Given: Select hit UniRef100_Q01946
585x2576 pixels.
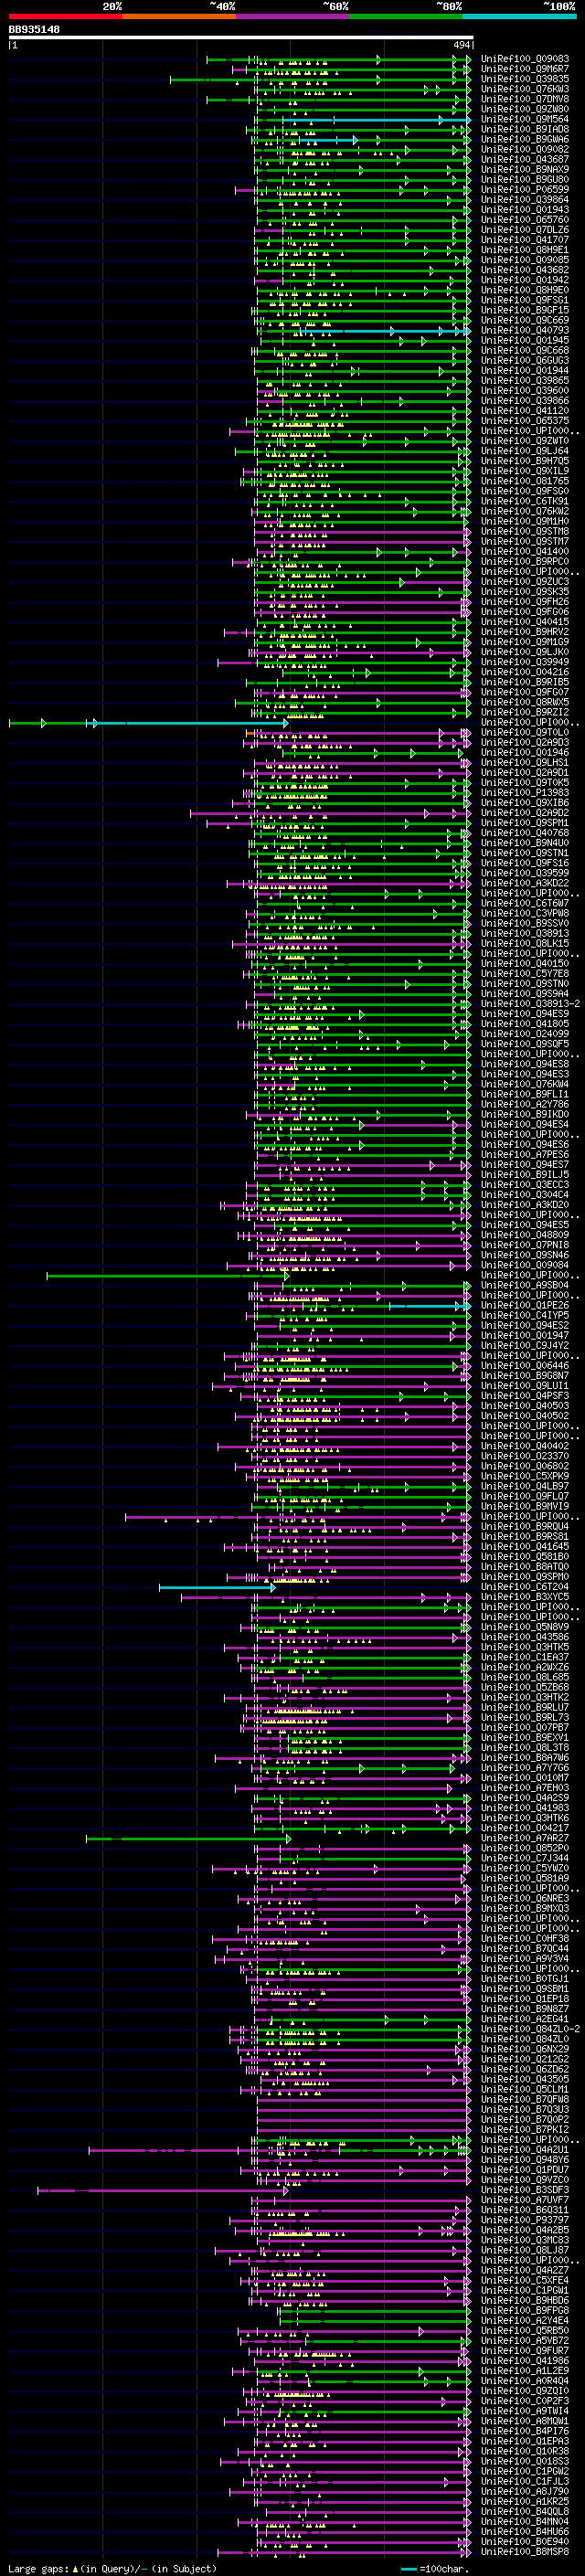Looking at the screenshot, I should 525,752.
